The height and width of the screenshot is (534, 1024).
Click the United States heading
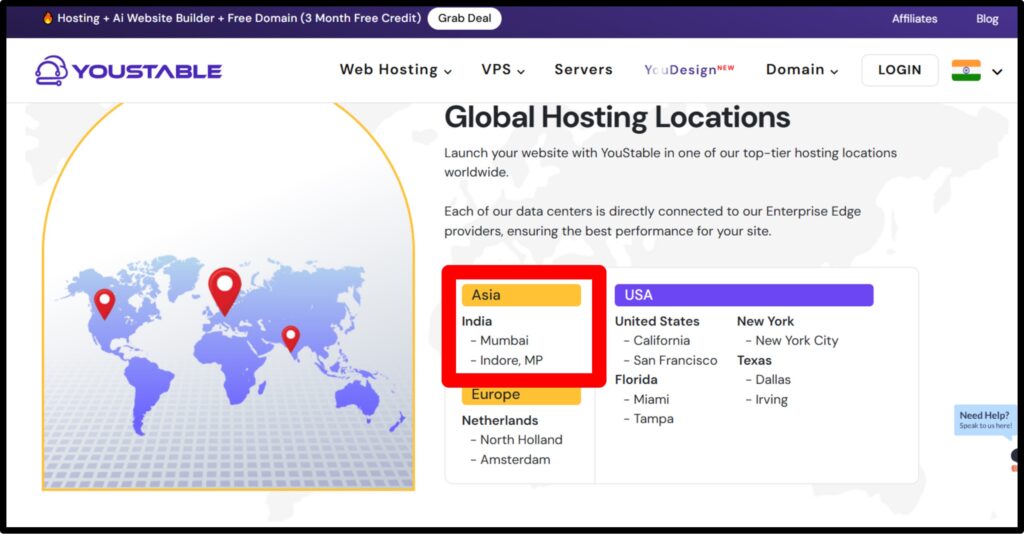tap(657, 321)
